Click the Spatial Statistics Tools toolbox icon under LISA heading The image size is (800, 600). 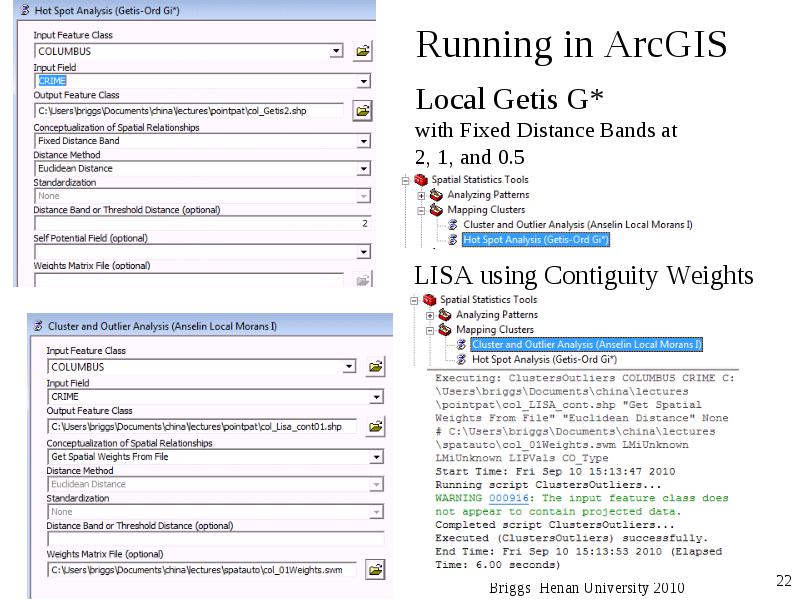[430, 299]
